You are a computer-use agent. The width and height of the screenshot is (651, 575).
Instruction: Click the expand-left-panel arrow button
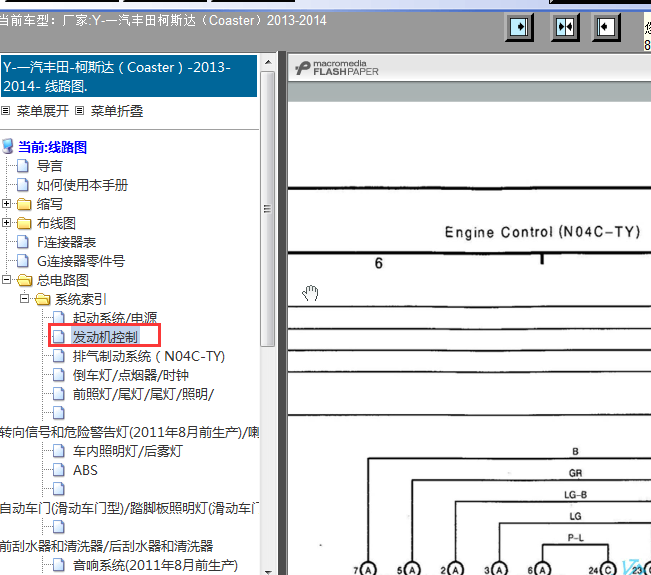click(605, 27)
